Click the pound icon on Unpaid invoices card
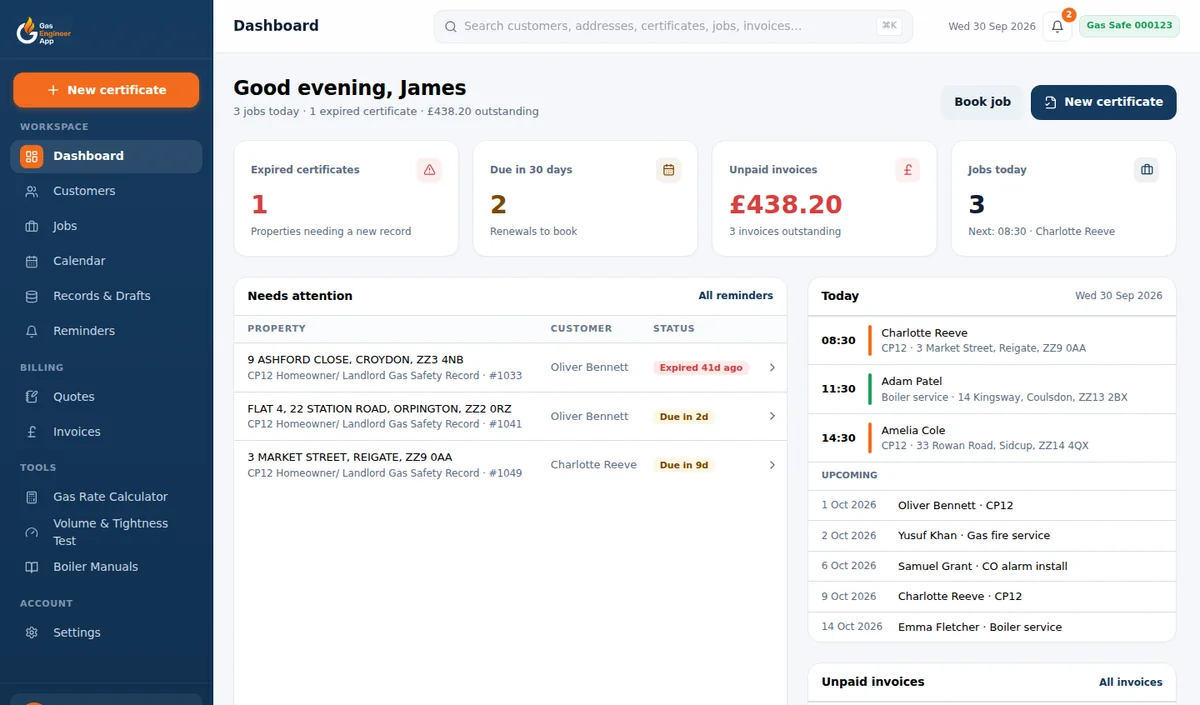The height and width of the screenshot is (705, 1200). pyautogui.click(x=908, y=170)
